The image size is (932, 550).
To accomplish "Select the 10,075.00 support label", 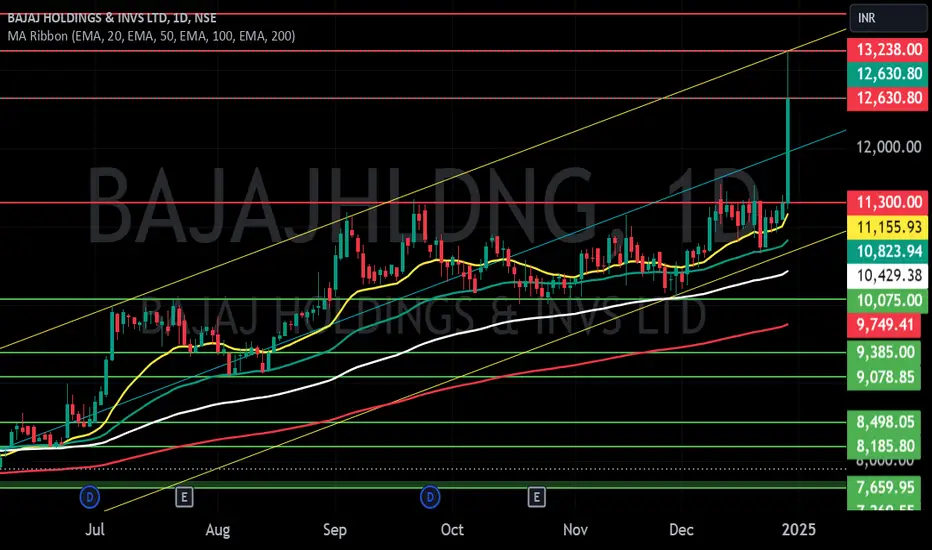I will click(887, 300).
